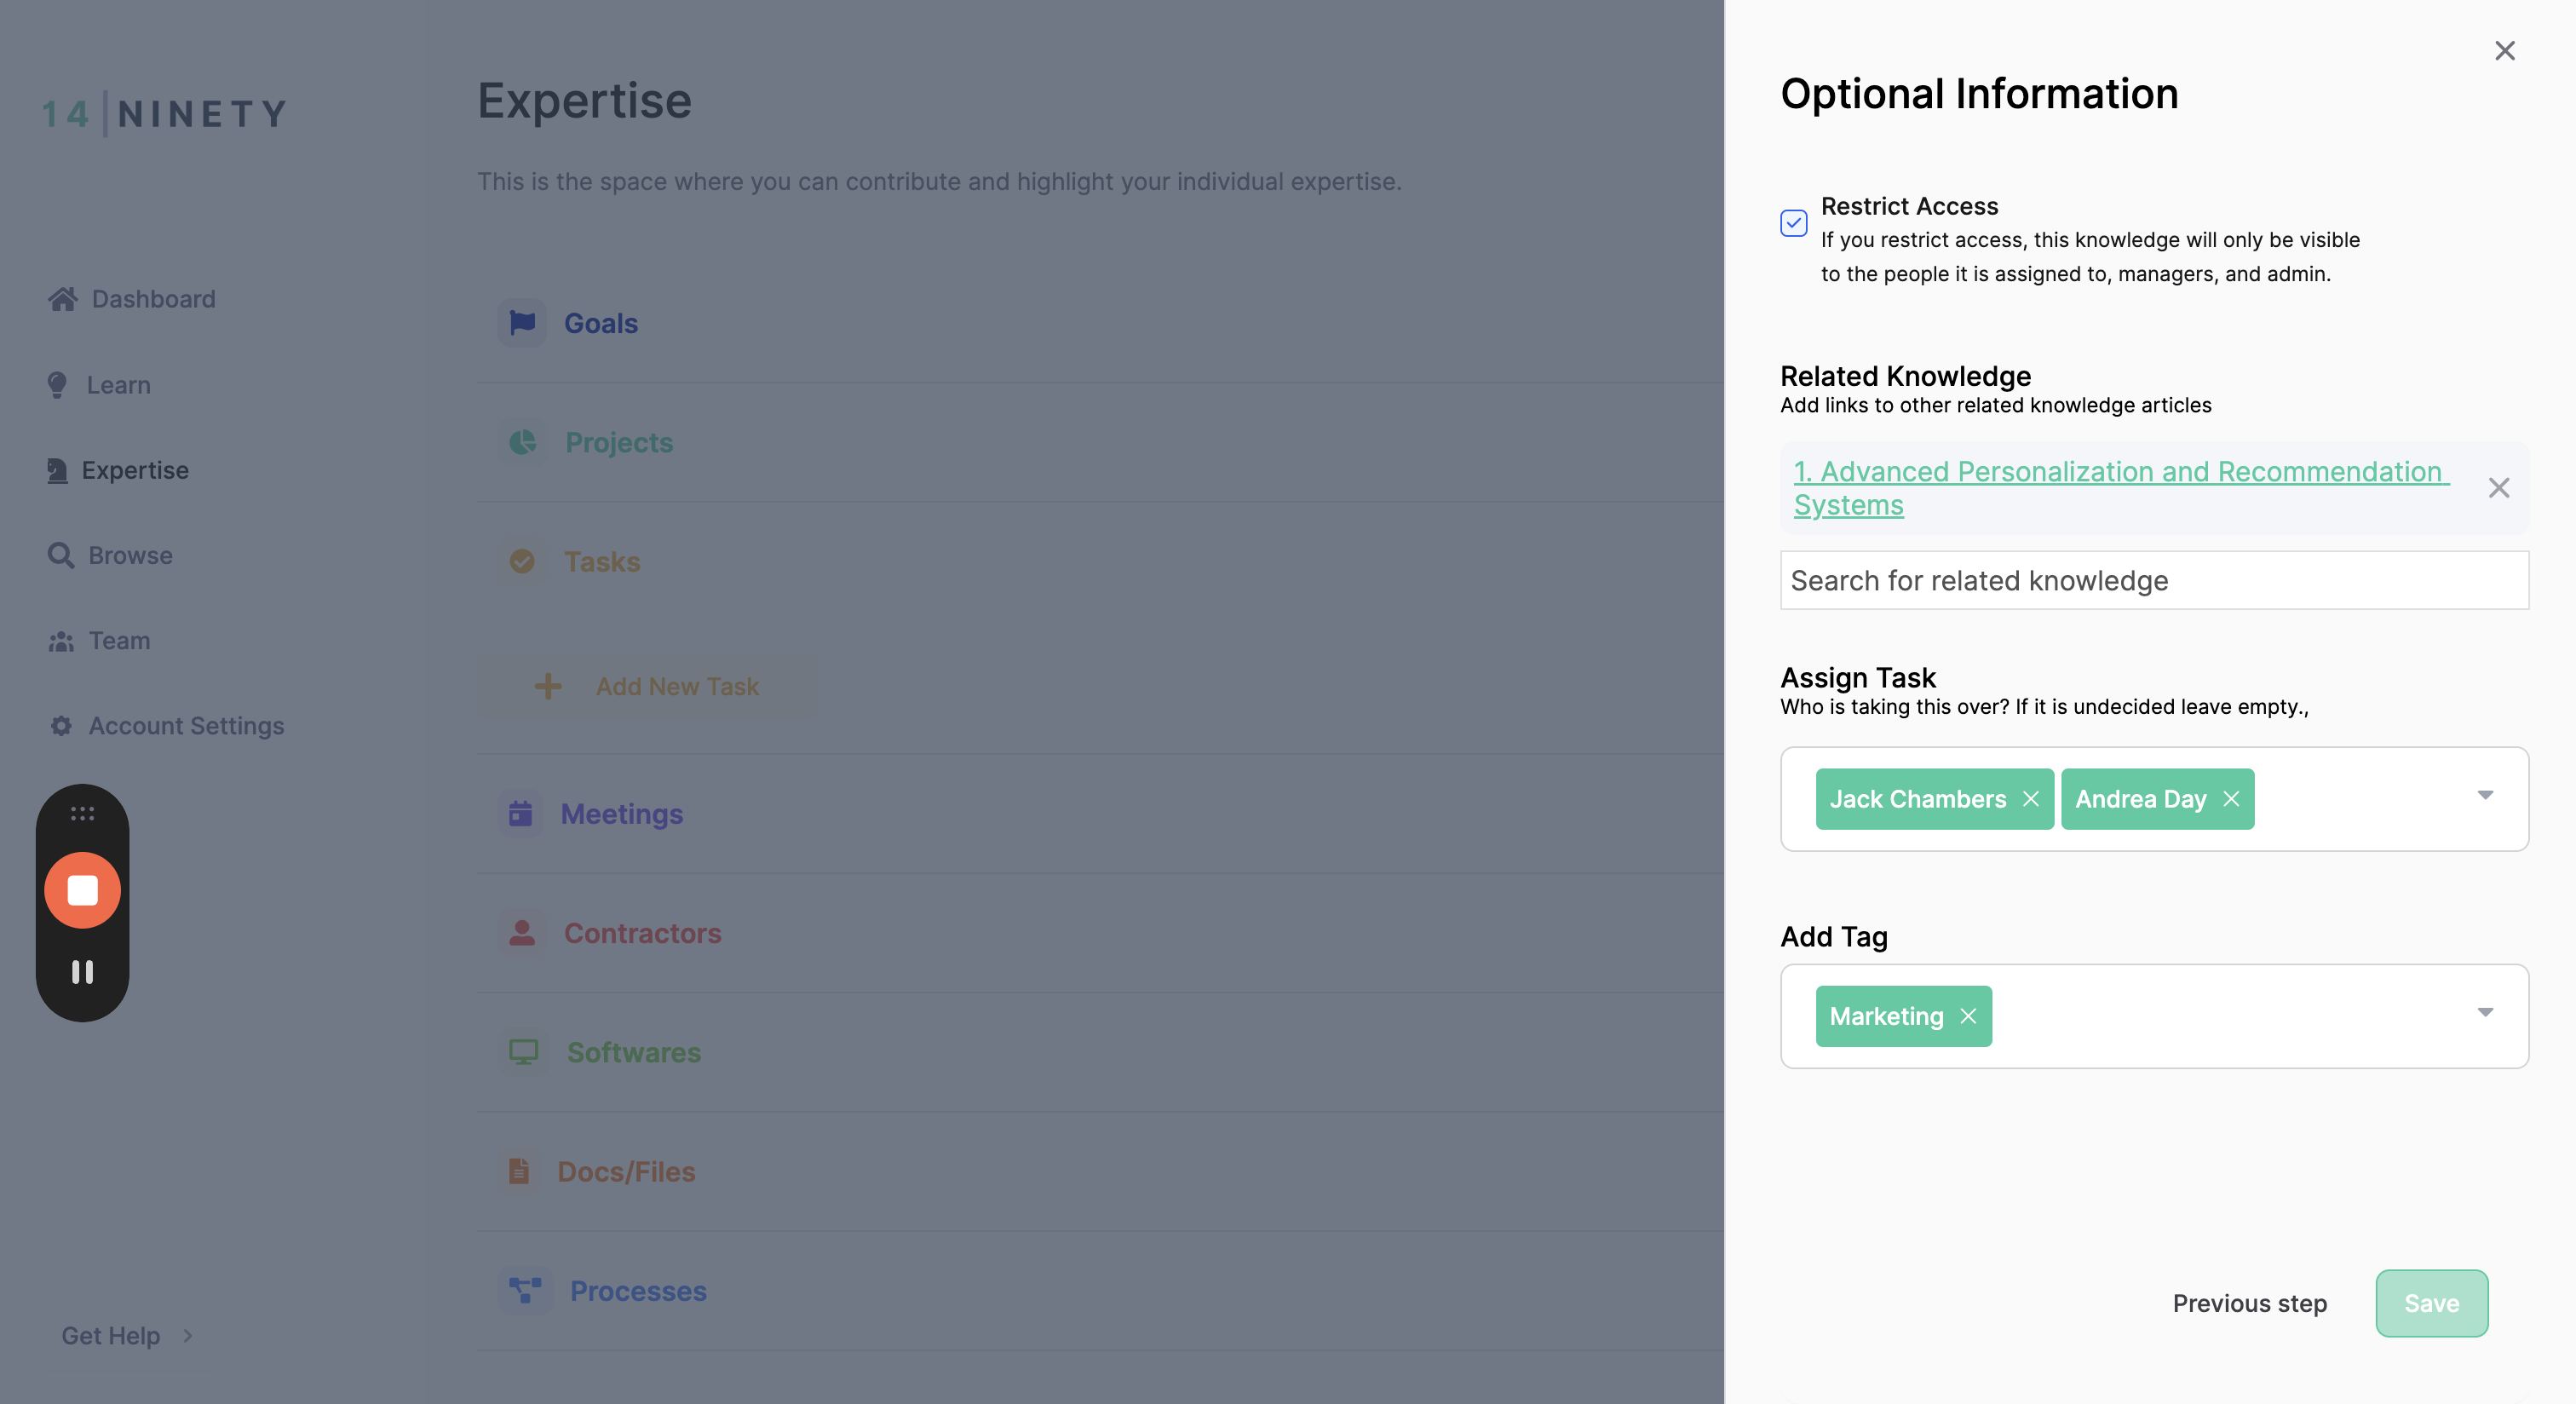Go back via Previous step
This screenshot has height=1404, width=2576.
(x=2249, y=1303)
